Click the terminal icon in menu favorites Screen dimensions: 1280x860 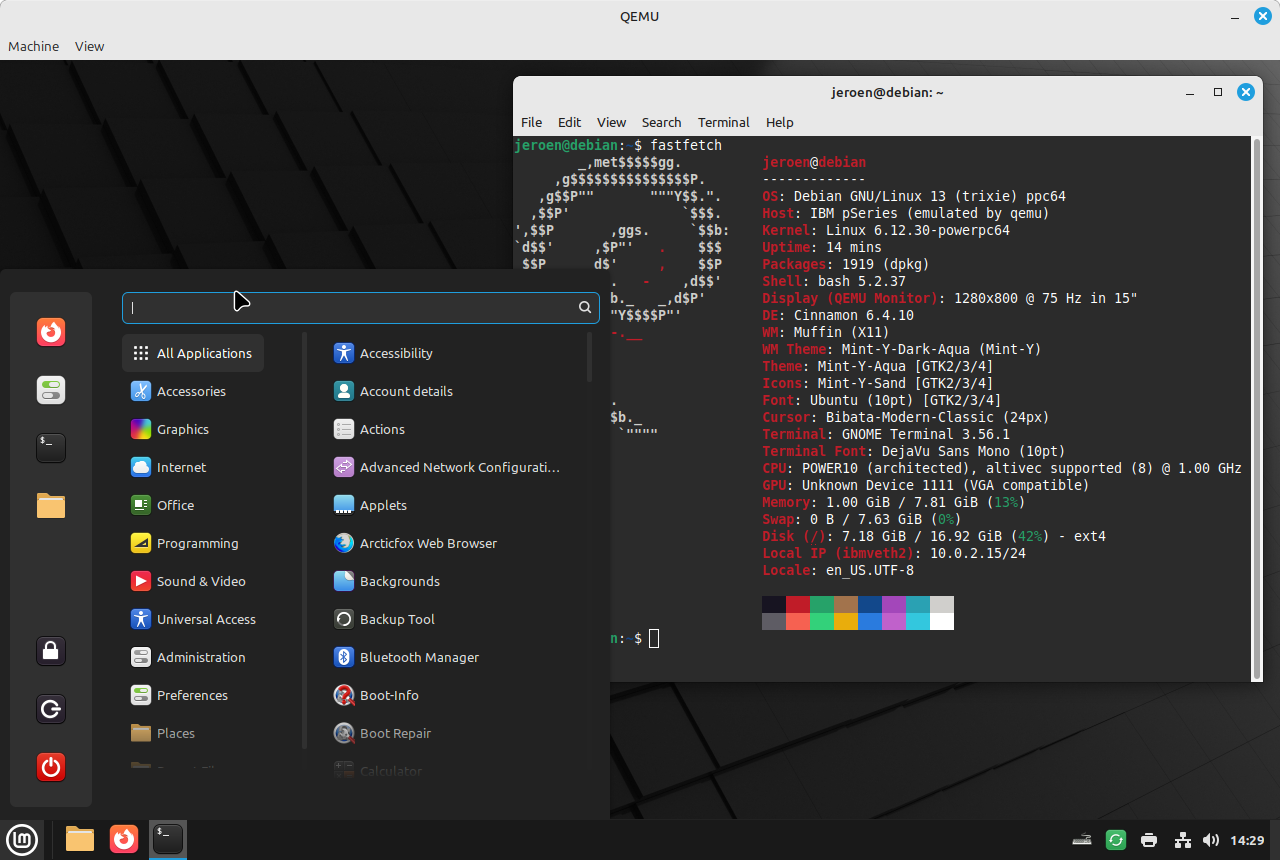[x=51, y=447]
